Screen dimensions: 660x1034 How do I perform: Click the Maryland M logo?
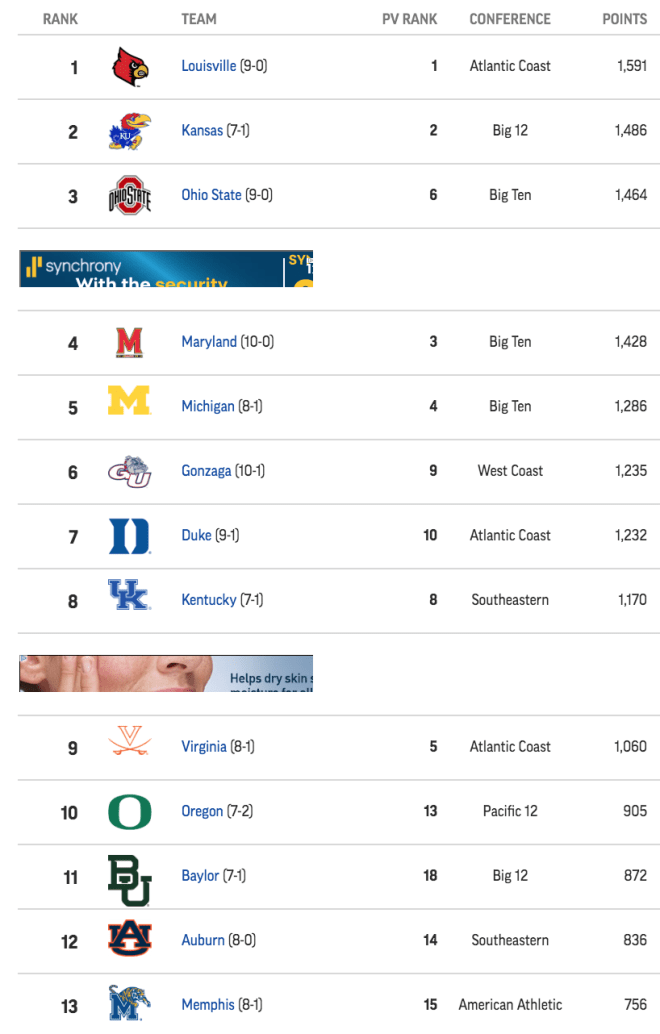point(129,342)
